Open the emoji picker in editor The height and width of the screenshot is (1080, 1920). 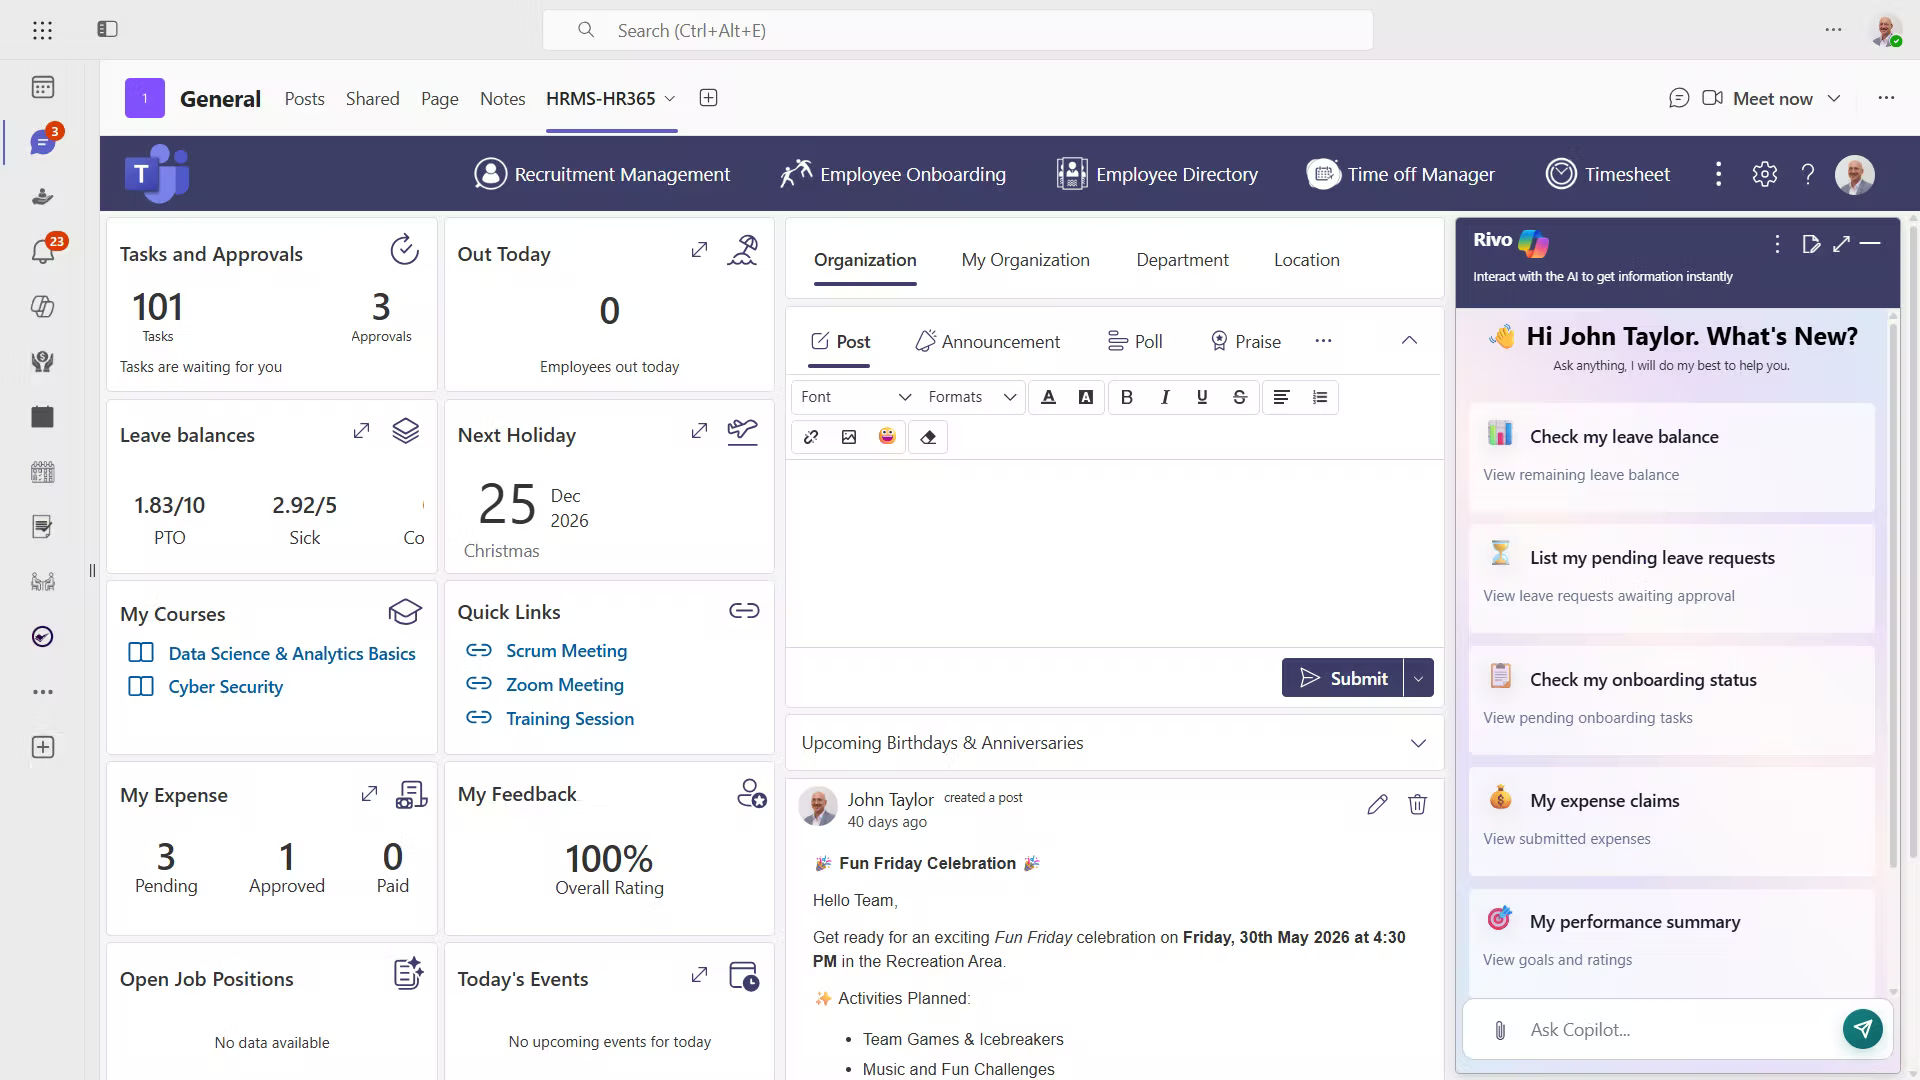click(887, 437)
